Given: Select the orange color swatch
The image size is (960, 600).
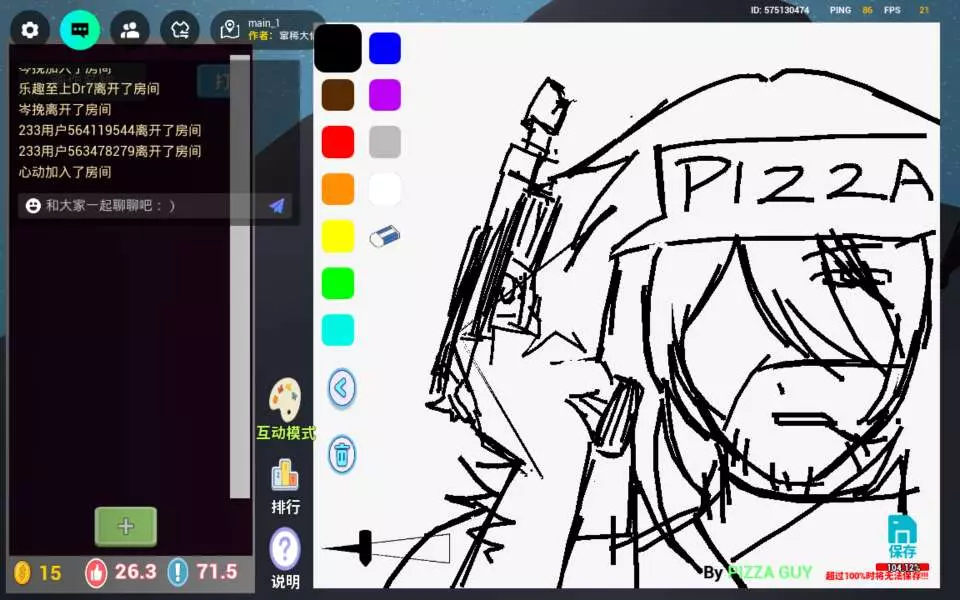Looking at the screenshot, I should (x=338, y=189).
